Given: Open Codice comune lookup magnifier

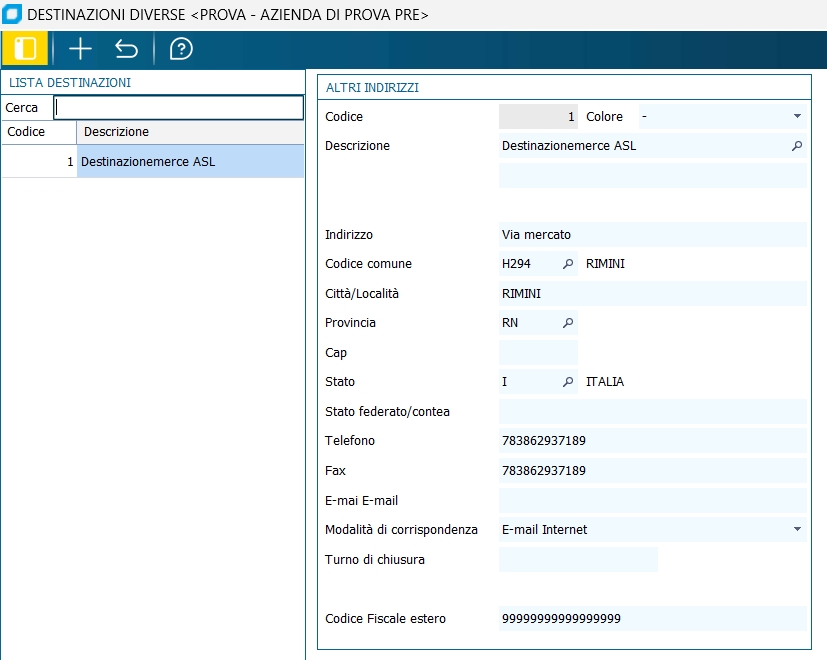Looking at the screenshot, I should [568, 264].
